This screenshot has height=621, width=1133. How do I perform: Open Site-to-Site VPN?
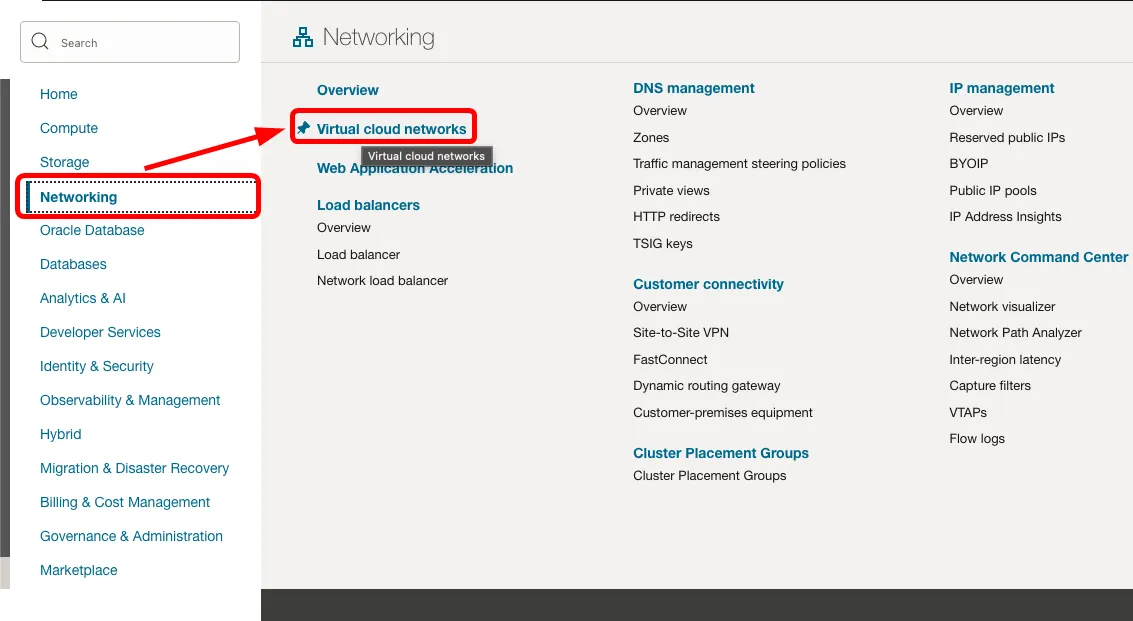tap(681, 333)
